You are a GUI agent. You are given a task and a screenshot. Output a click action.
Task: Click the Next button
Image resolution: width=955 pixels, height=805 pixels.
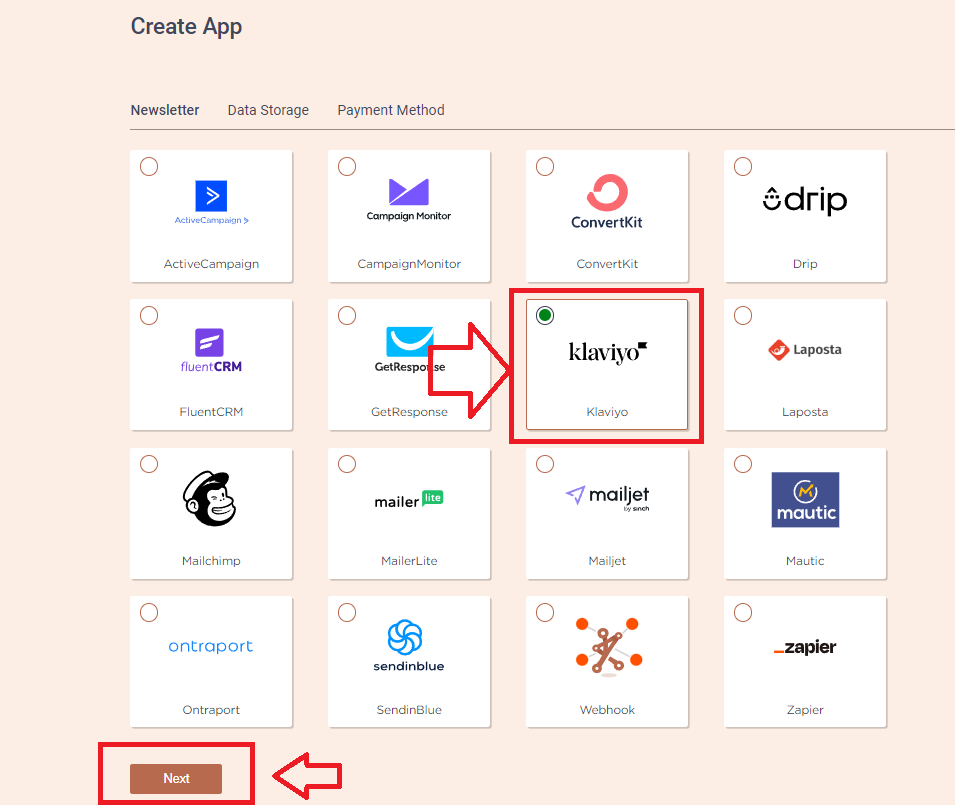coord(176,778)
